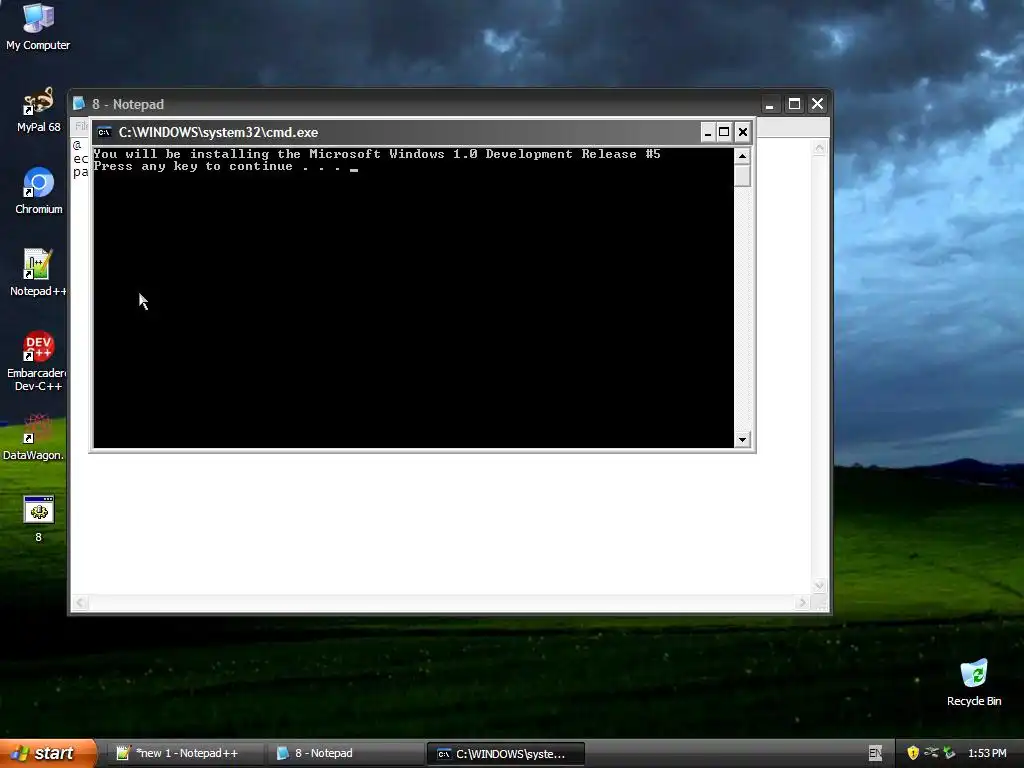Switch to the 8 - Notepad taskbar button
Image resolution: width=1024 pixels, height=768 pixels.
coord(347,753)
